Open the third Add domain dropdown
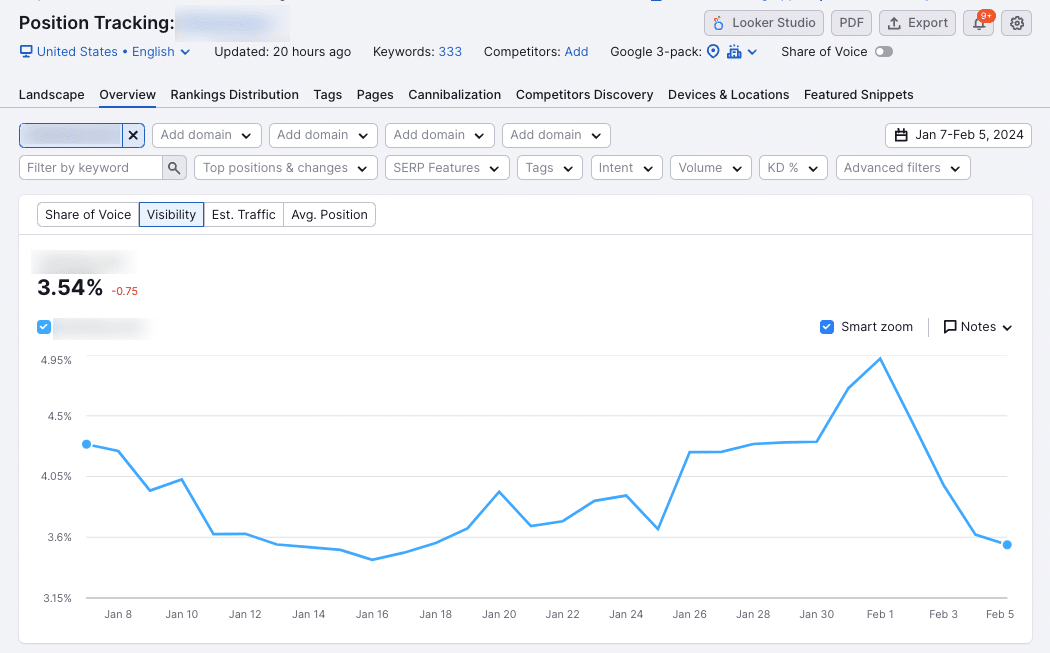Viewport: 1050px width, 653px height. point(439,135)
